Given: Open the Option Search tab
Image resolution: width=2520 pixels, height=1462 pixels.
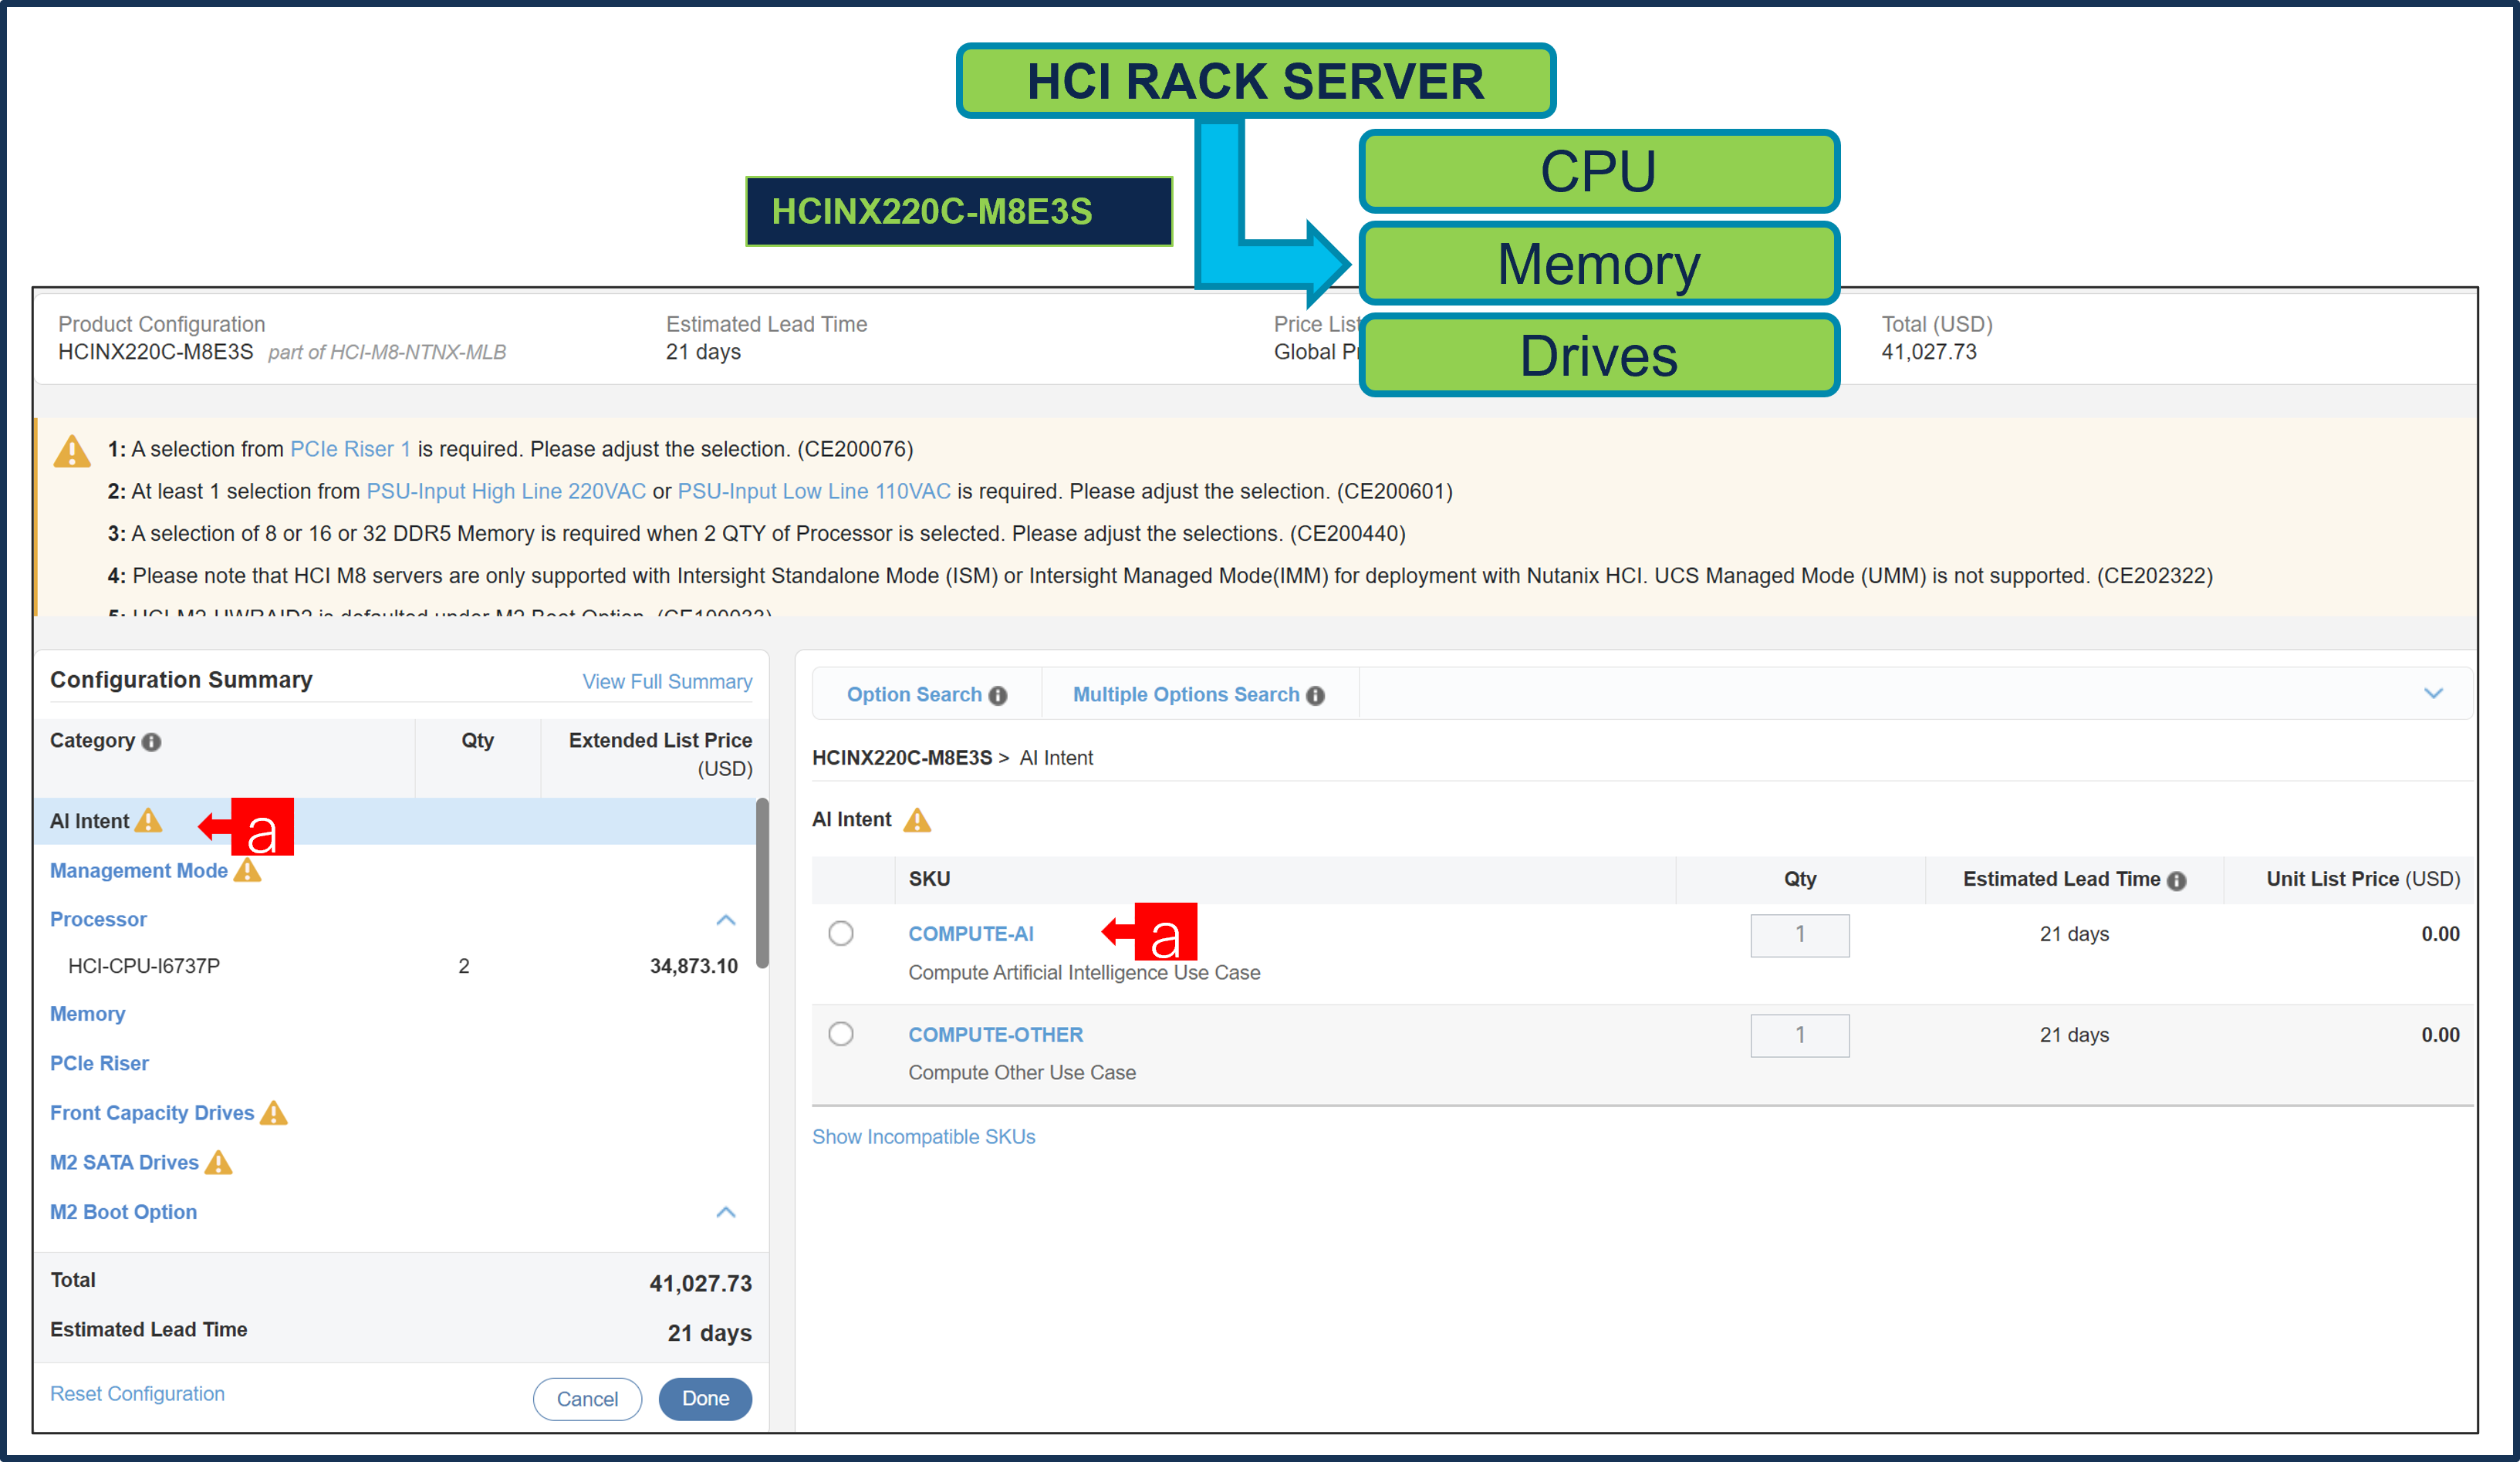Looking at the screenshot, I should (914, 694).
